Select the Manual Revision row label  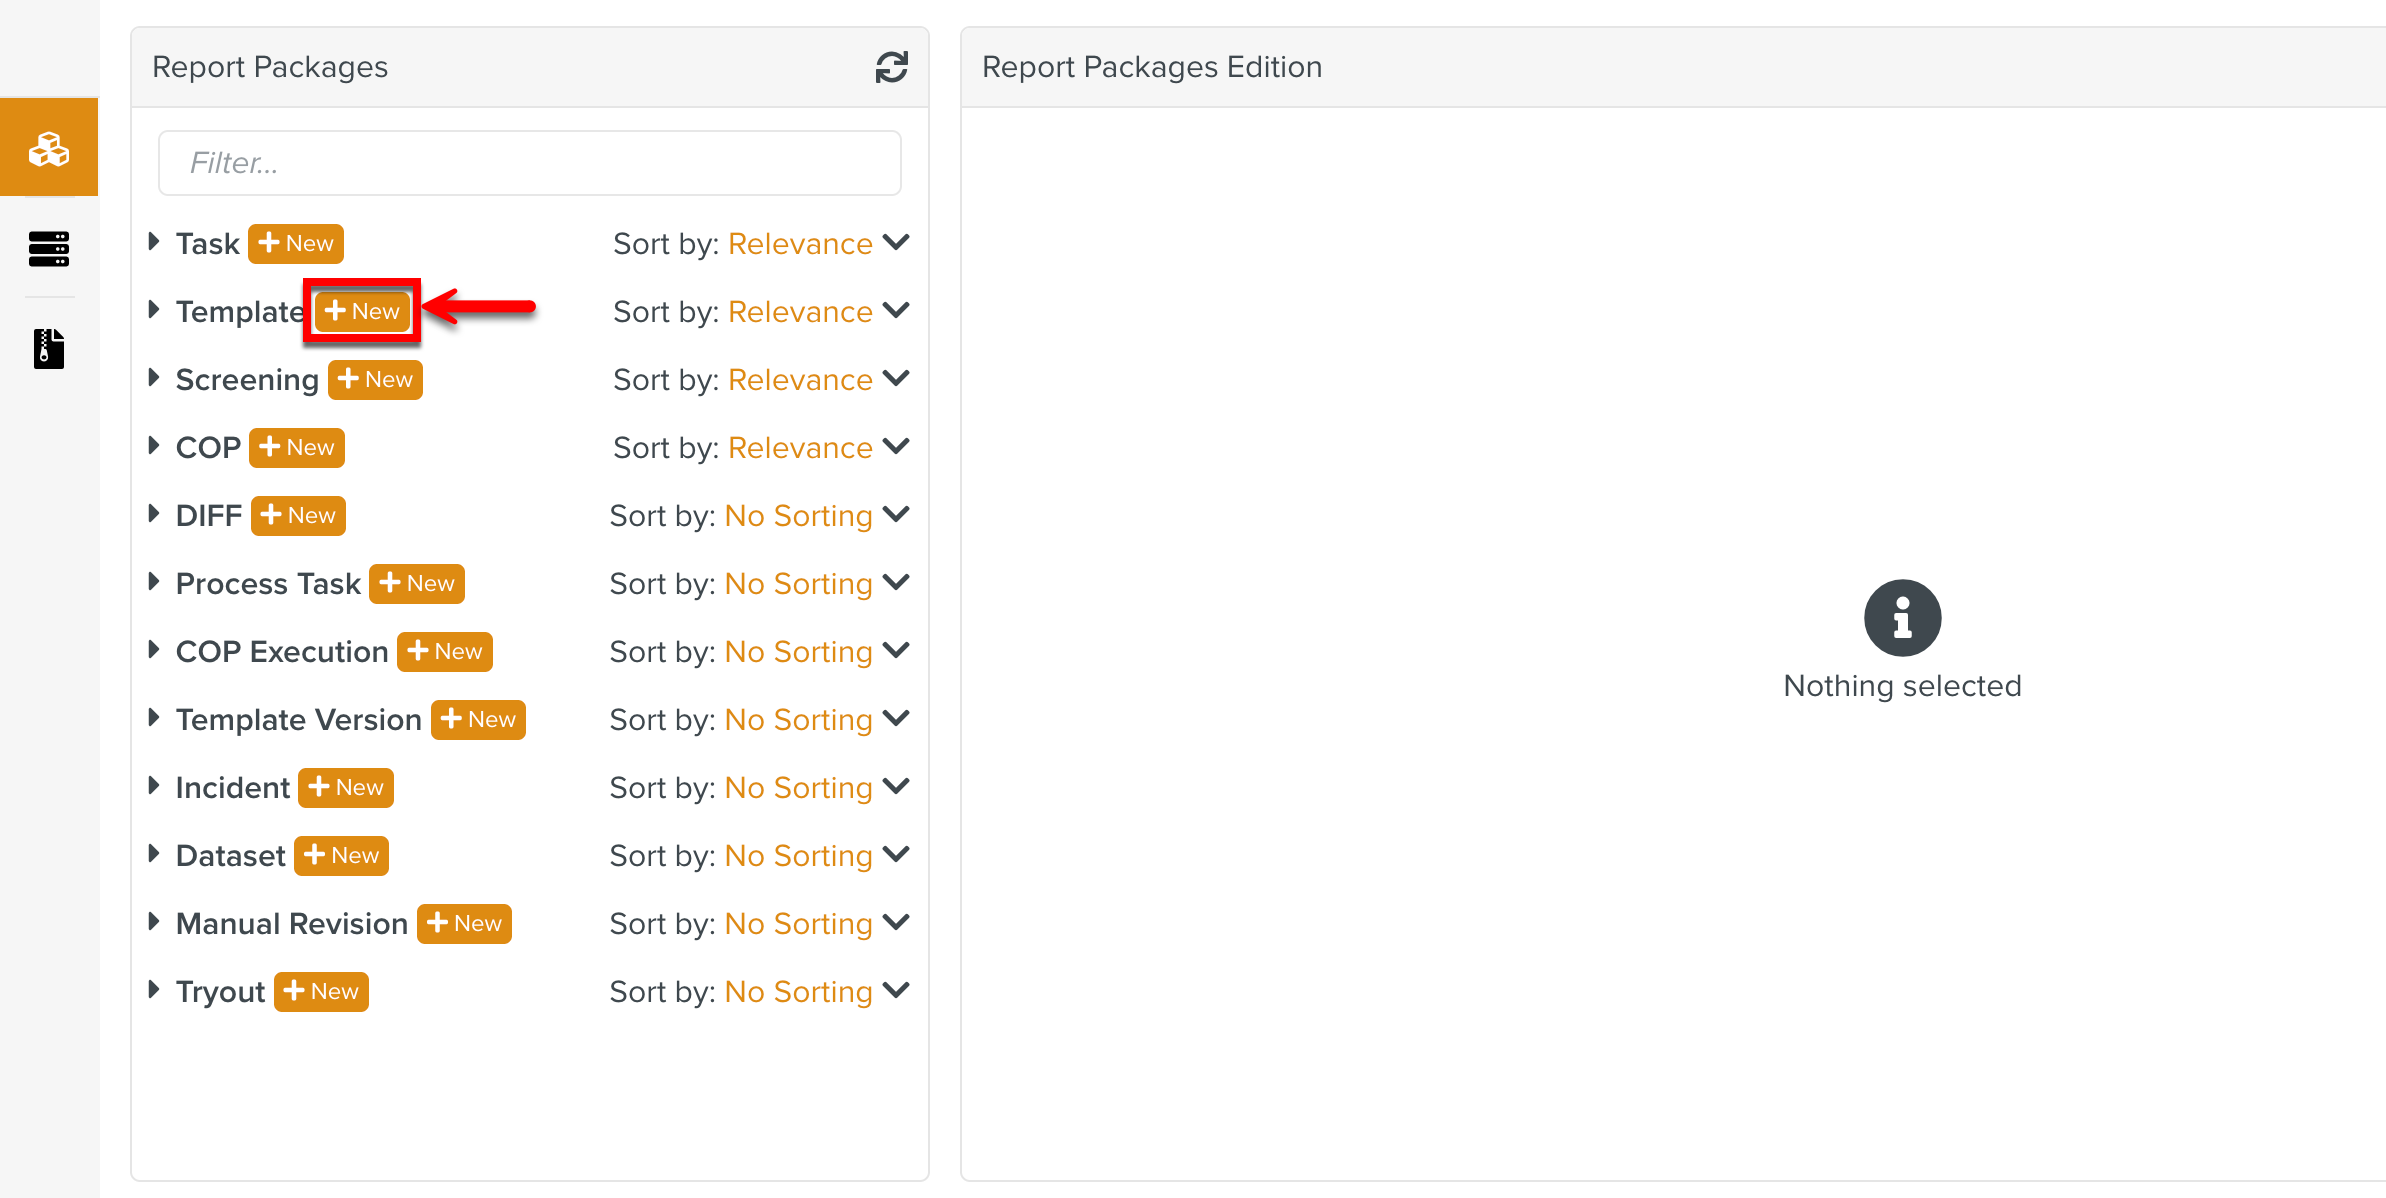coord(292,924)
